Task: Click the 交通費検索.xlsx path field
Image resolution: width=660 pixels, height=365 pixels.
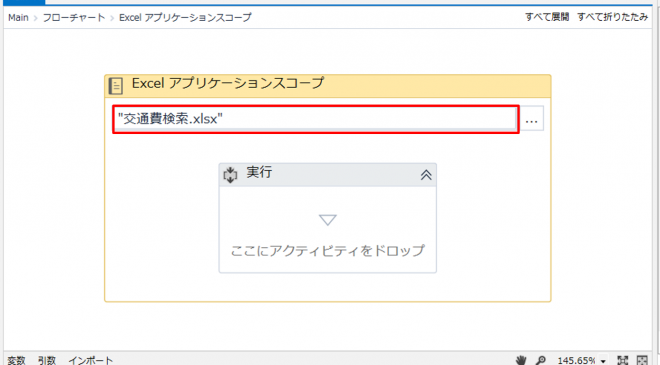Action: pos(316,119)
